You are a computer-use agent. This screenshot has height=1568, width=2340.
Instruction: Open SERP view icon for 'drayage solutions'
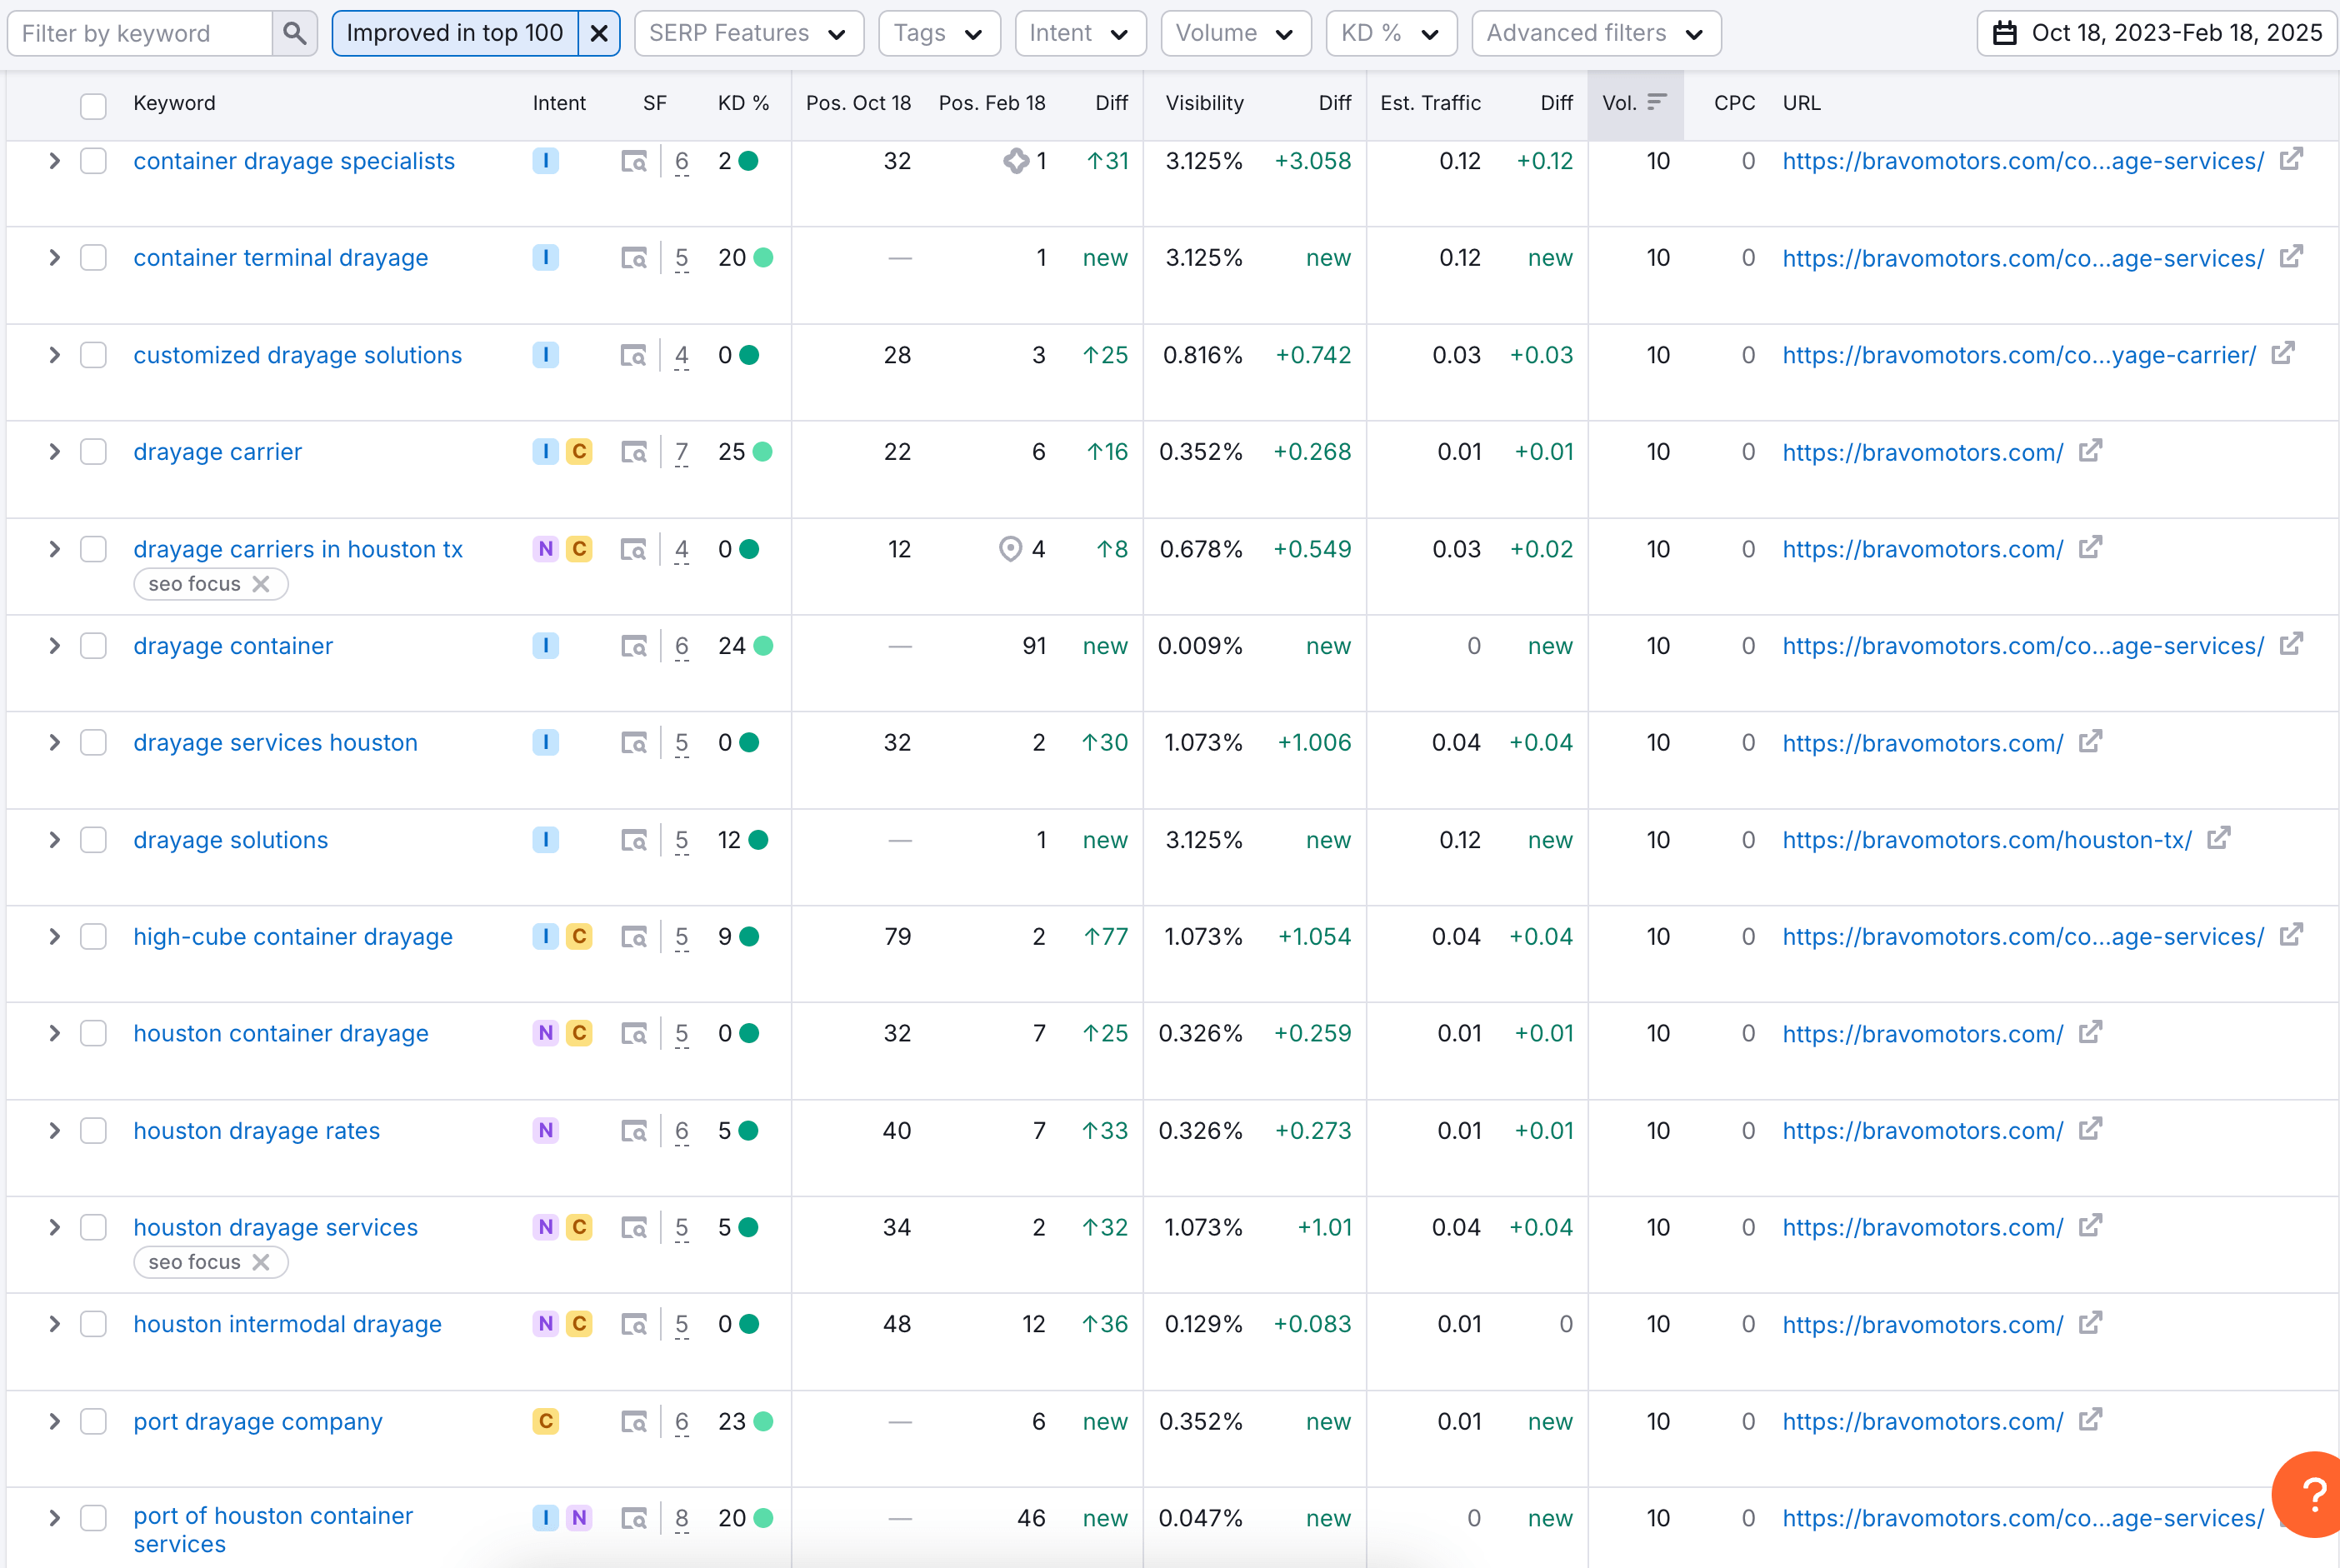point(633,840)
